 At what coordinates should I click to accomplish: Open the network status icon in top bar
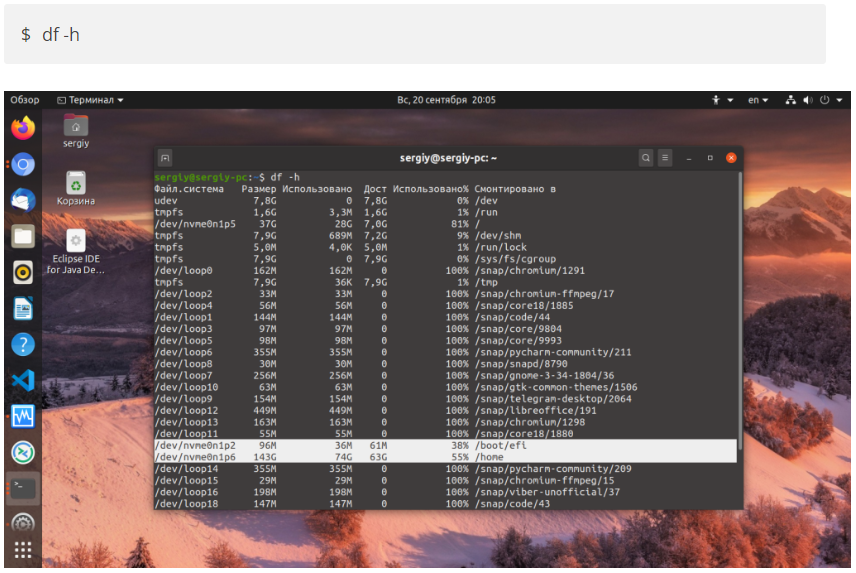[790, 100]
